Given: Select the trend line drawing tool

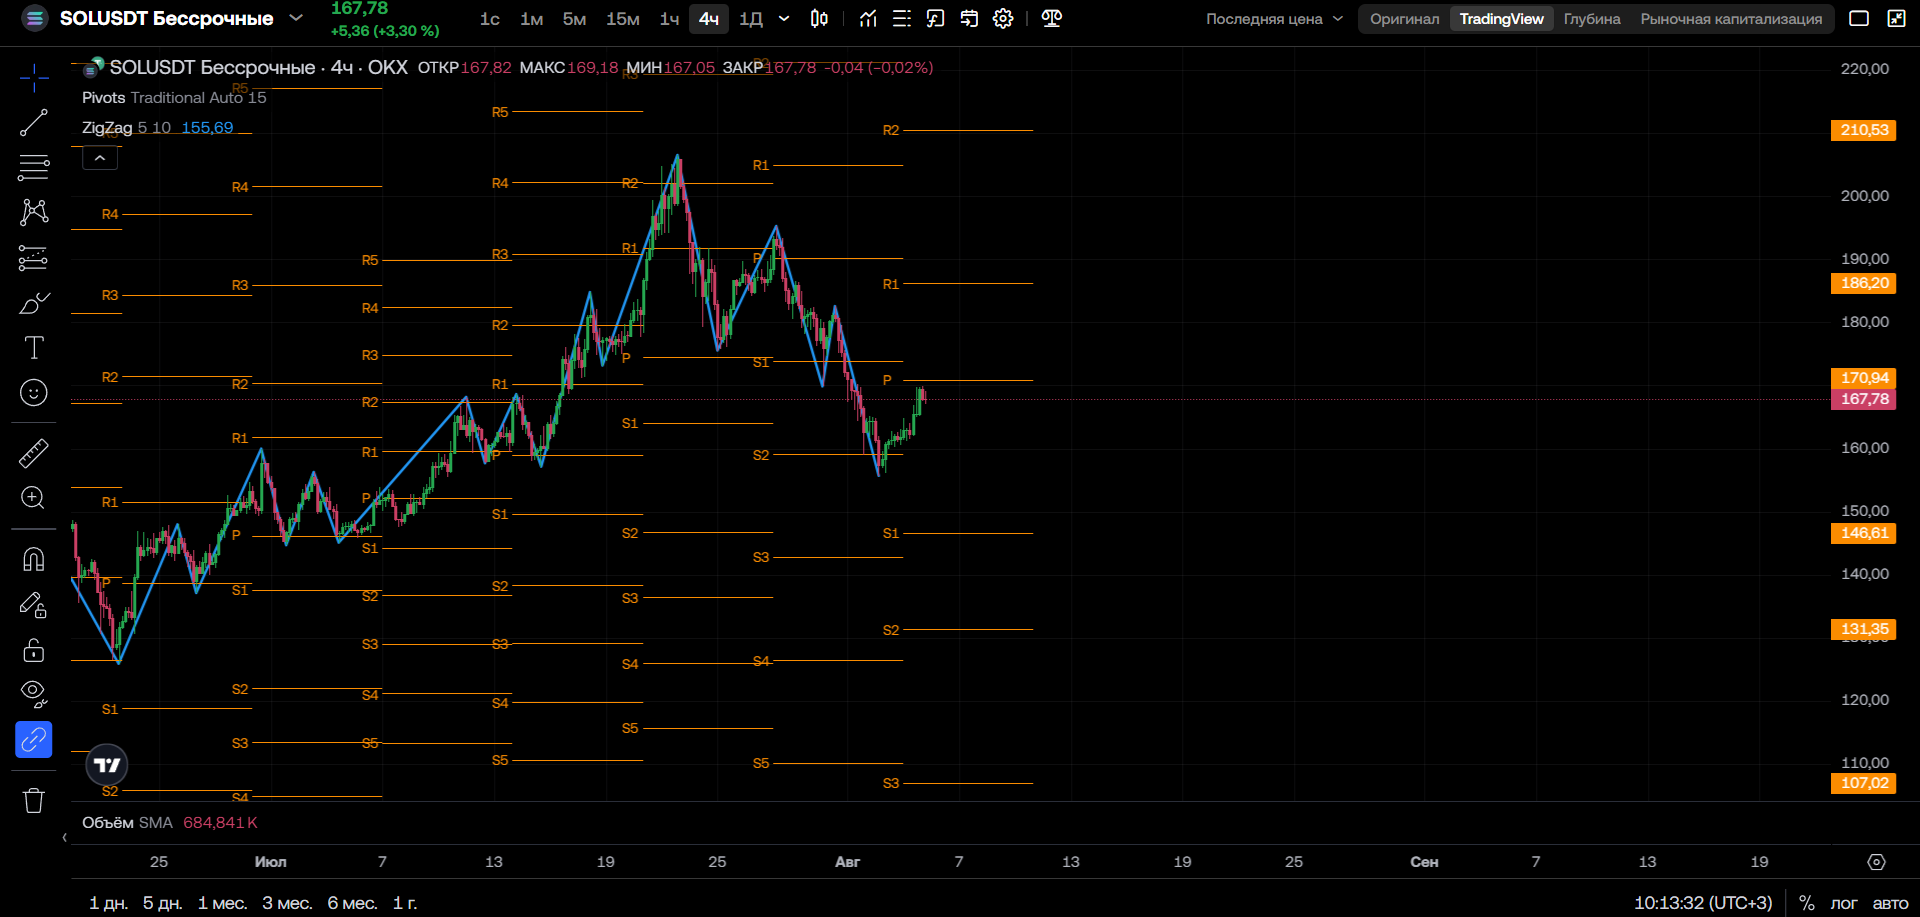Looking at the screenshot, I should tap(34, 123).
